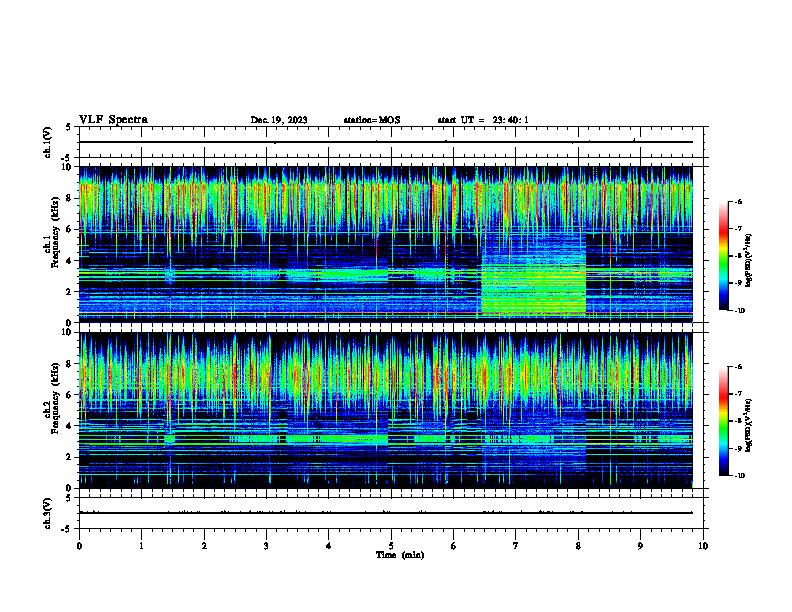Select the ch.1 "Frequency (kHz)" axis label
The width and height of the screenshot is (792, 612).
click(55, 232)
